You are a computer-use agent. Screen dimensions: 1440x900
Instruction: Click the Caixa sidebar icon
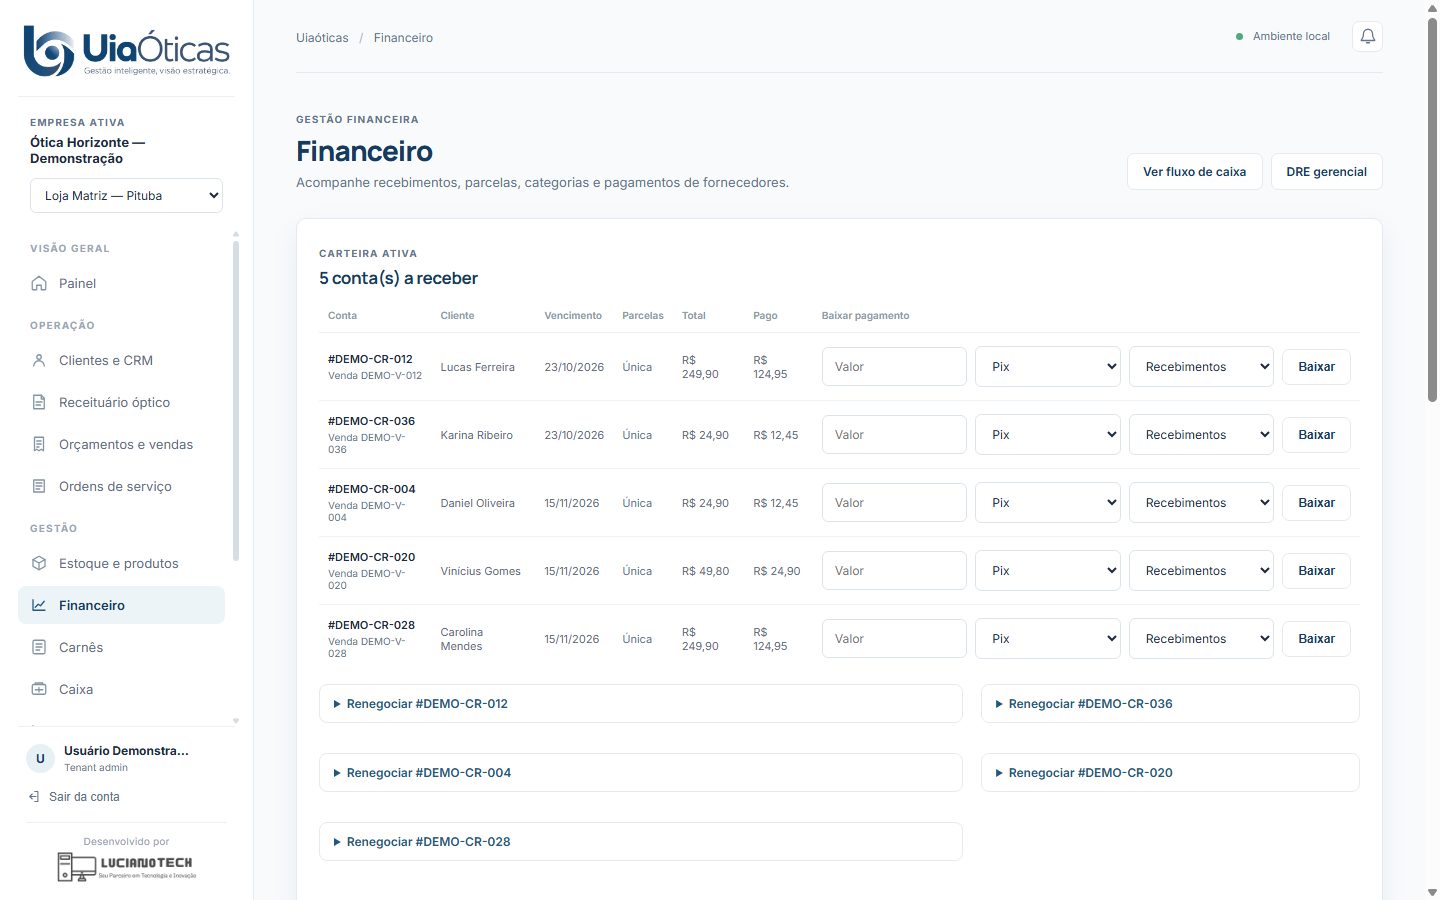(39, 689)
